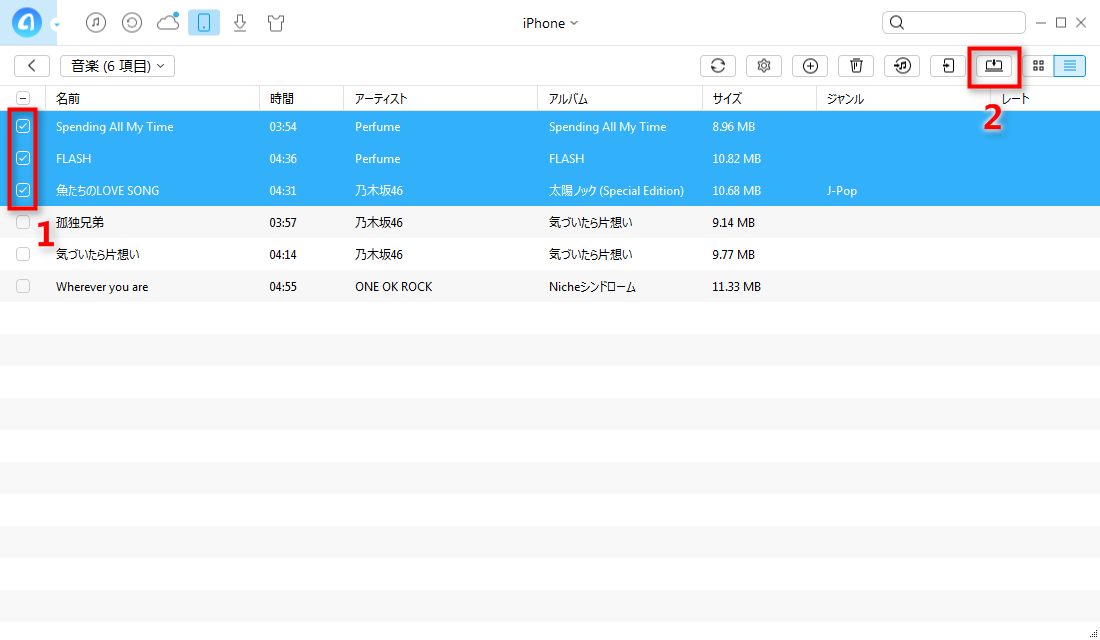Viewport: 1100px width, 640px height.
Task: Send selected songs to iTunes
Action: point(902,65)
